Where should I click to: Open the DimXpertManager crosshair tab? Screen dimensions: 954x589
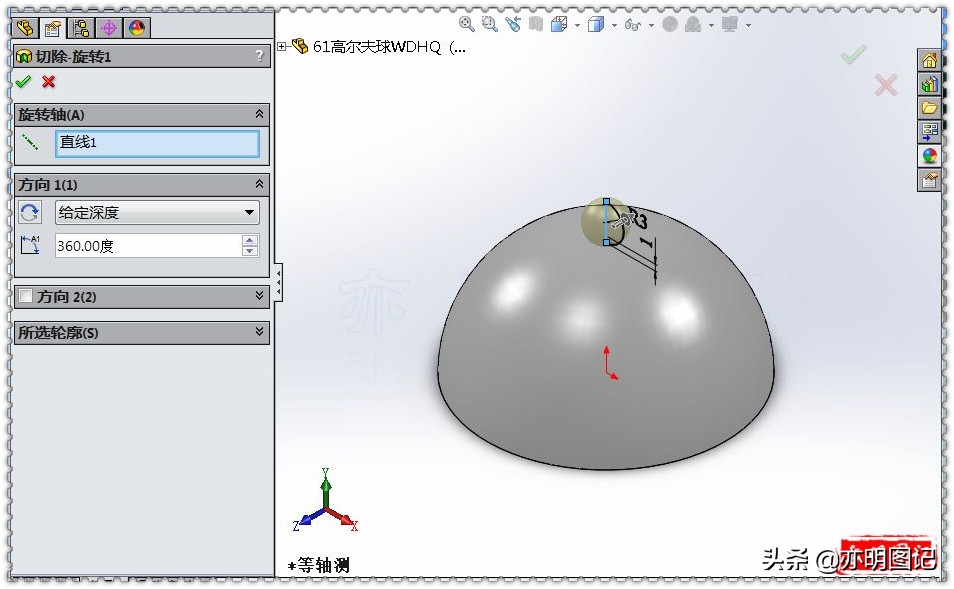click(109, 28)
